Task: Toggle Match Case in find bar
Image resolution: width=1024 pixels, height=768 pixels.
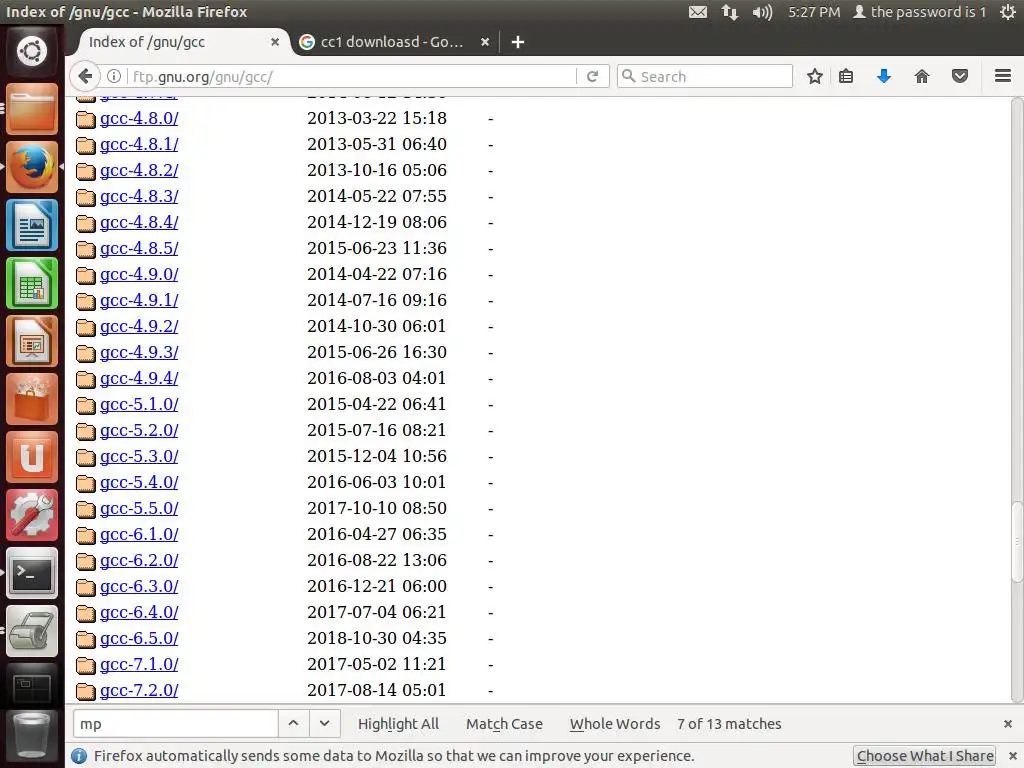Action: 504,724
